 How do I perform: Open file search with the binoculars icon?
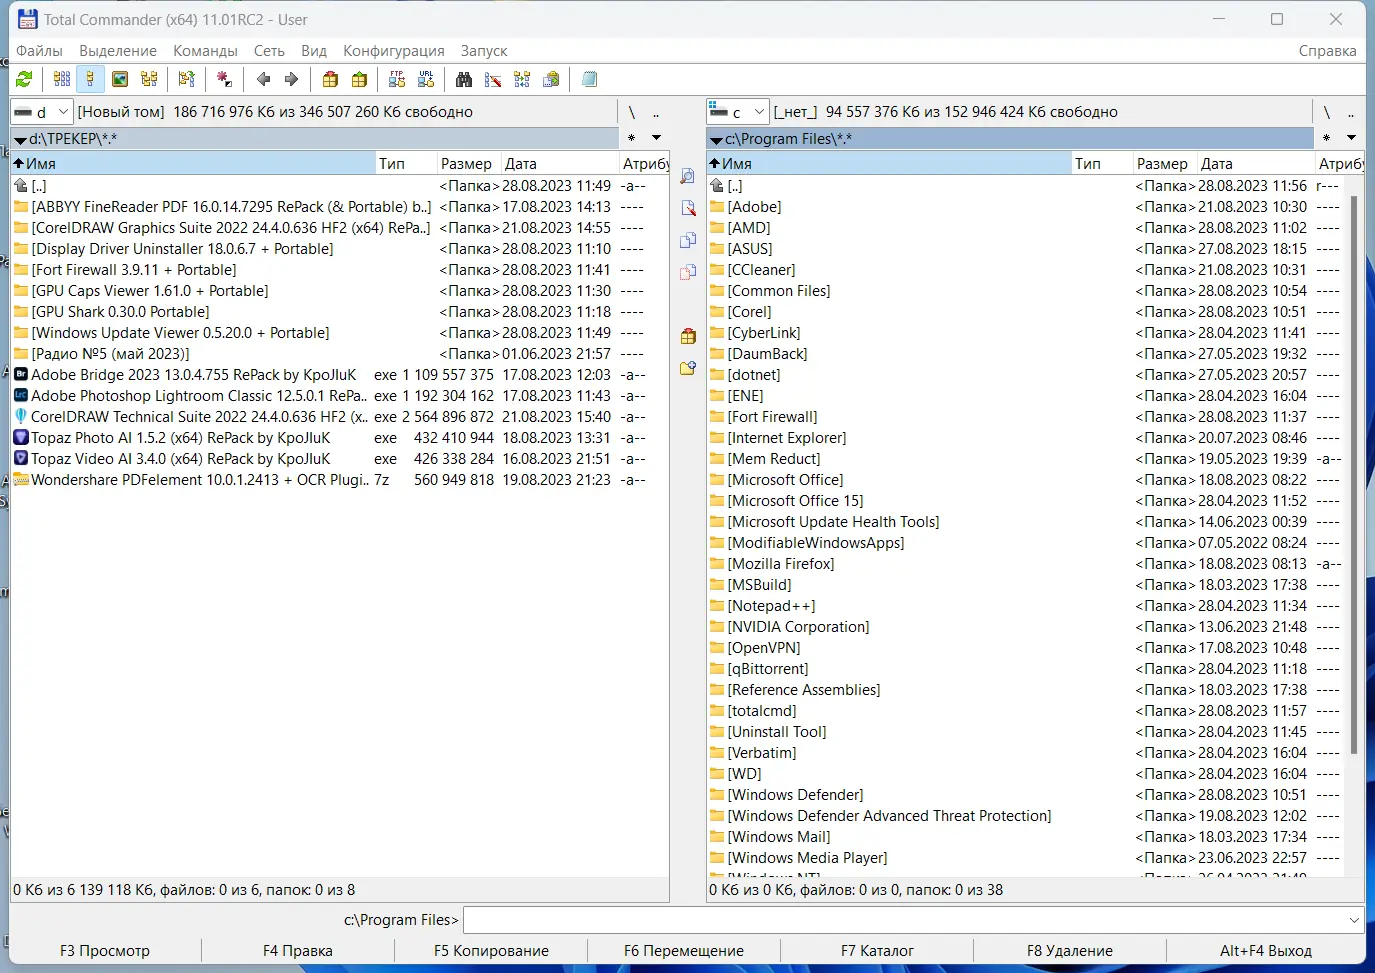pos(464,79)
